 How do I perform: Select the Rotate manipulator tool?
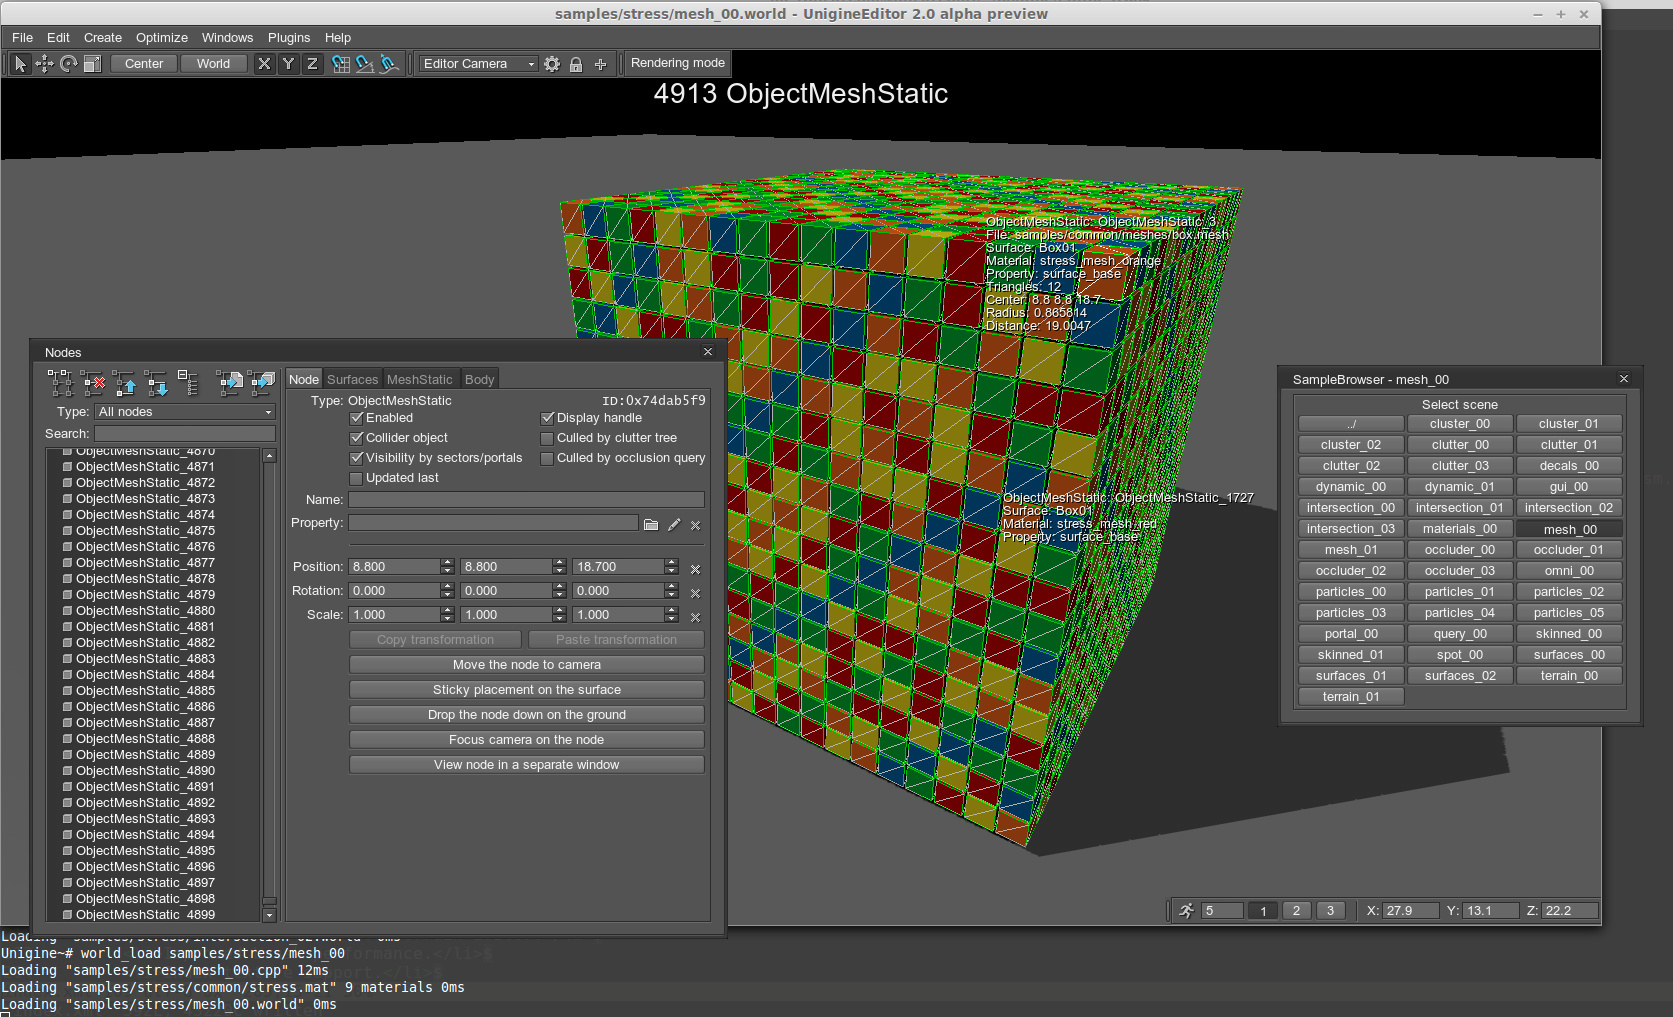coord(68,64)
